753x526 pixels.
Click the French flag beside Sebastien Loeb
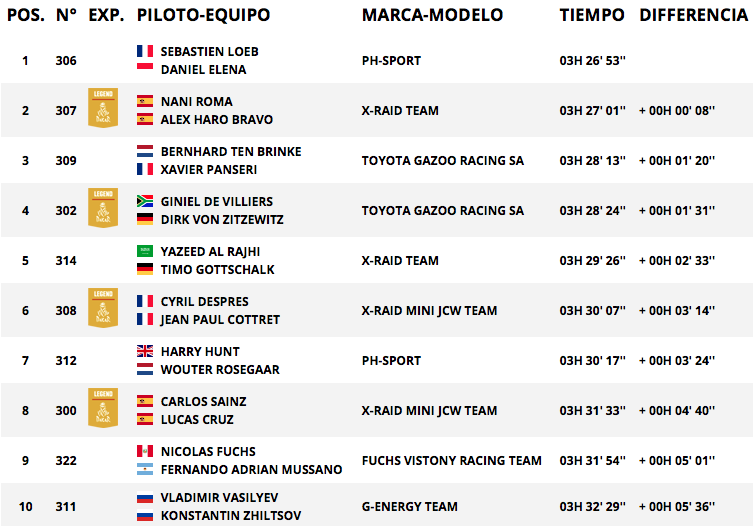coord(145,51)
